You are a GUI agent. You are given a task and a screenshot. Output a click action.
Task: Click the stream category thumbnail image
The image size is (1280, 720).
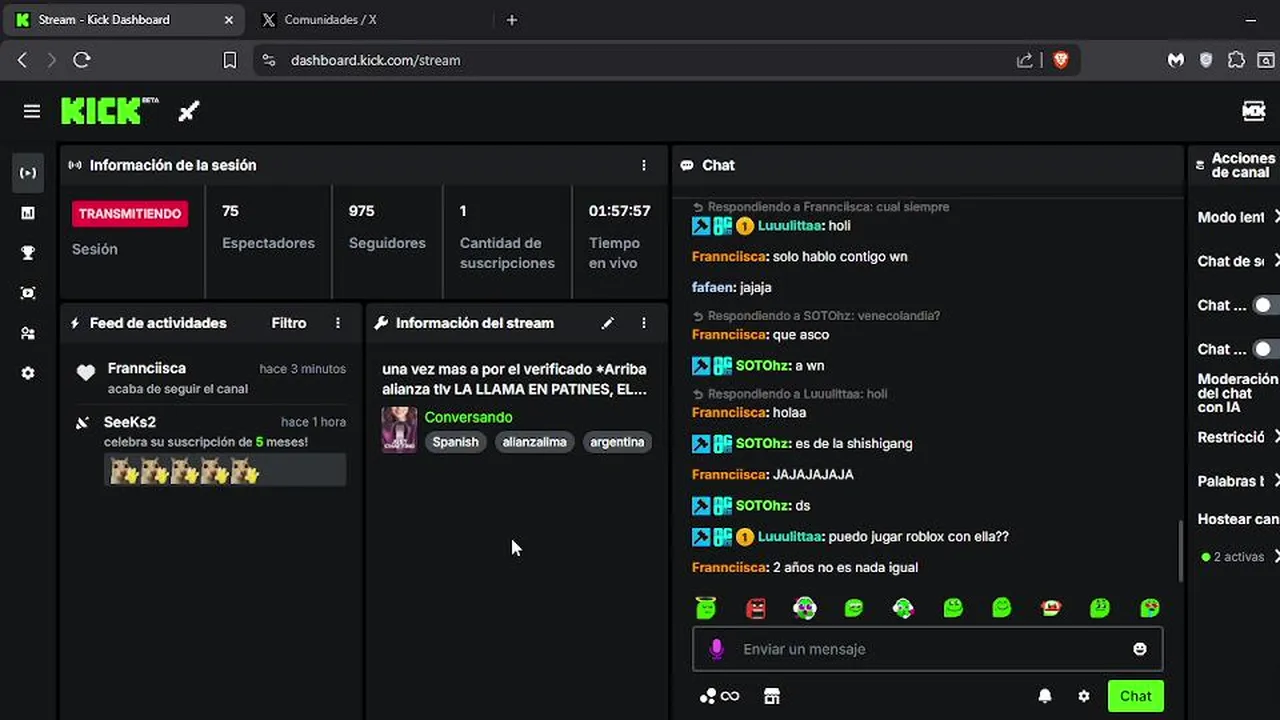[x=399, y=430]
